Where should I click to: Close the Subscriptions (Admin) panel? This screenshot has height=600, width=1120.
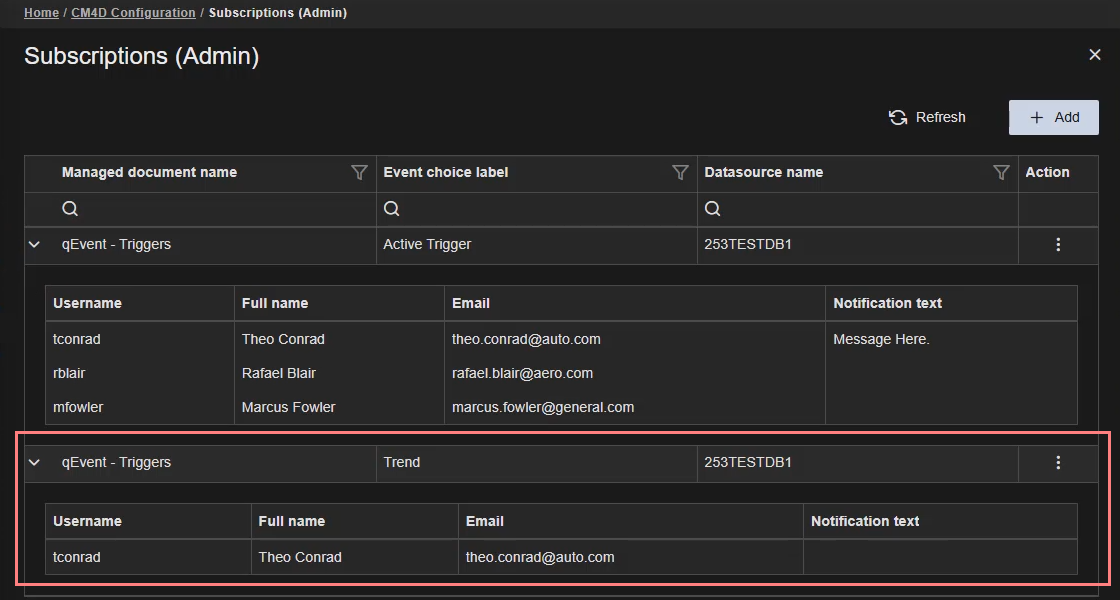[x=1094, y=55]
